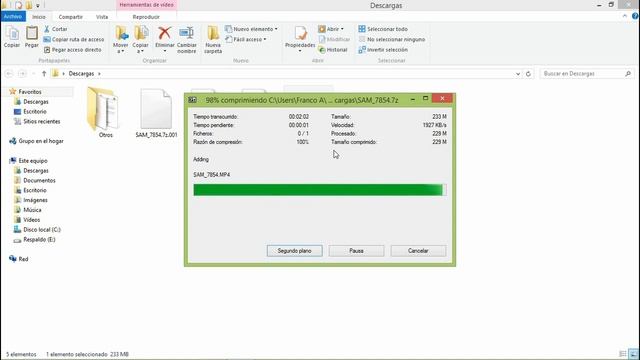Open the Archivo tab
640x360 pixels.
(x=13, y=17)
